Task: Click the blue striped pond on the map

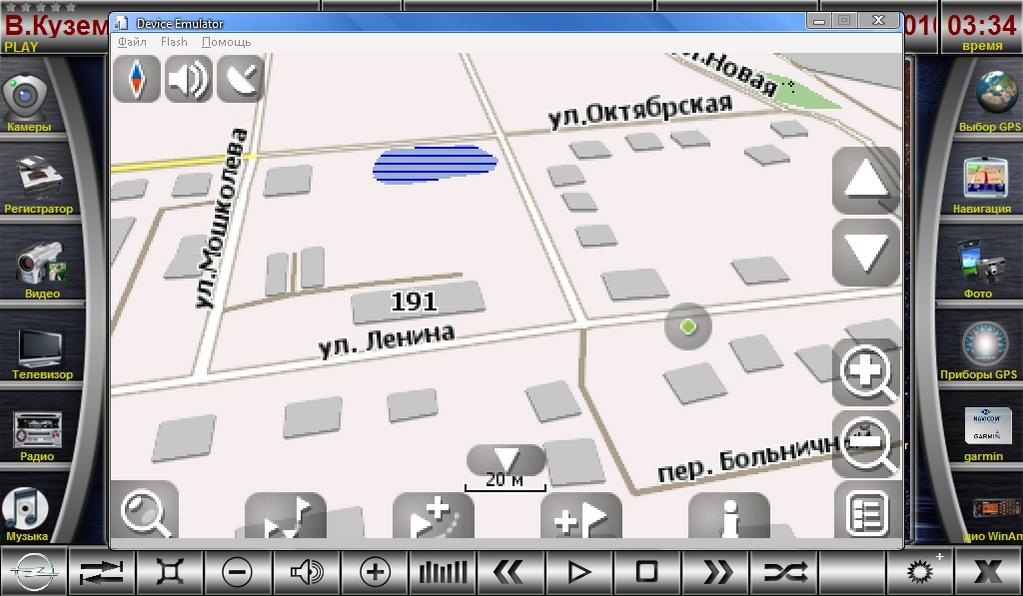Action: pos(435,164)
